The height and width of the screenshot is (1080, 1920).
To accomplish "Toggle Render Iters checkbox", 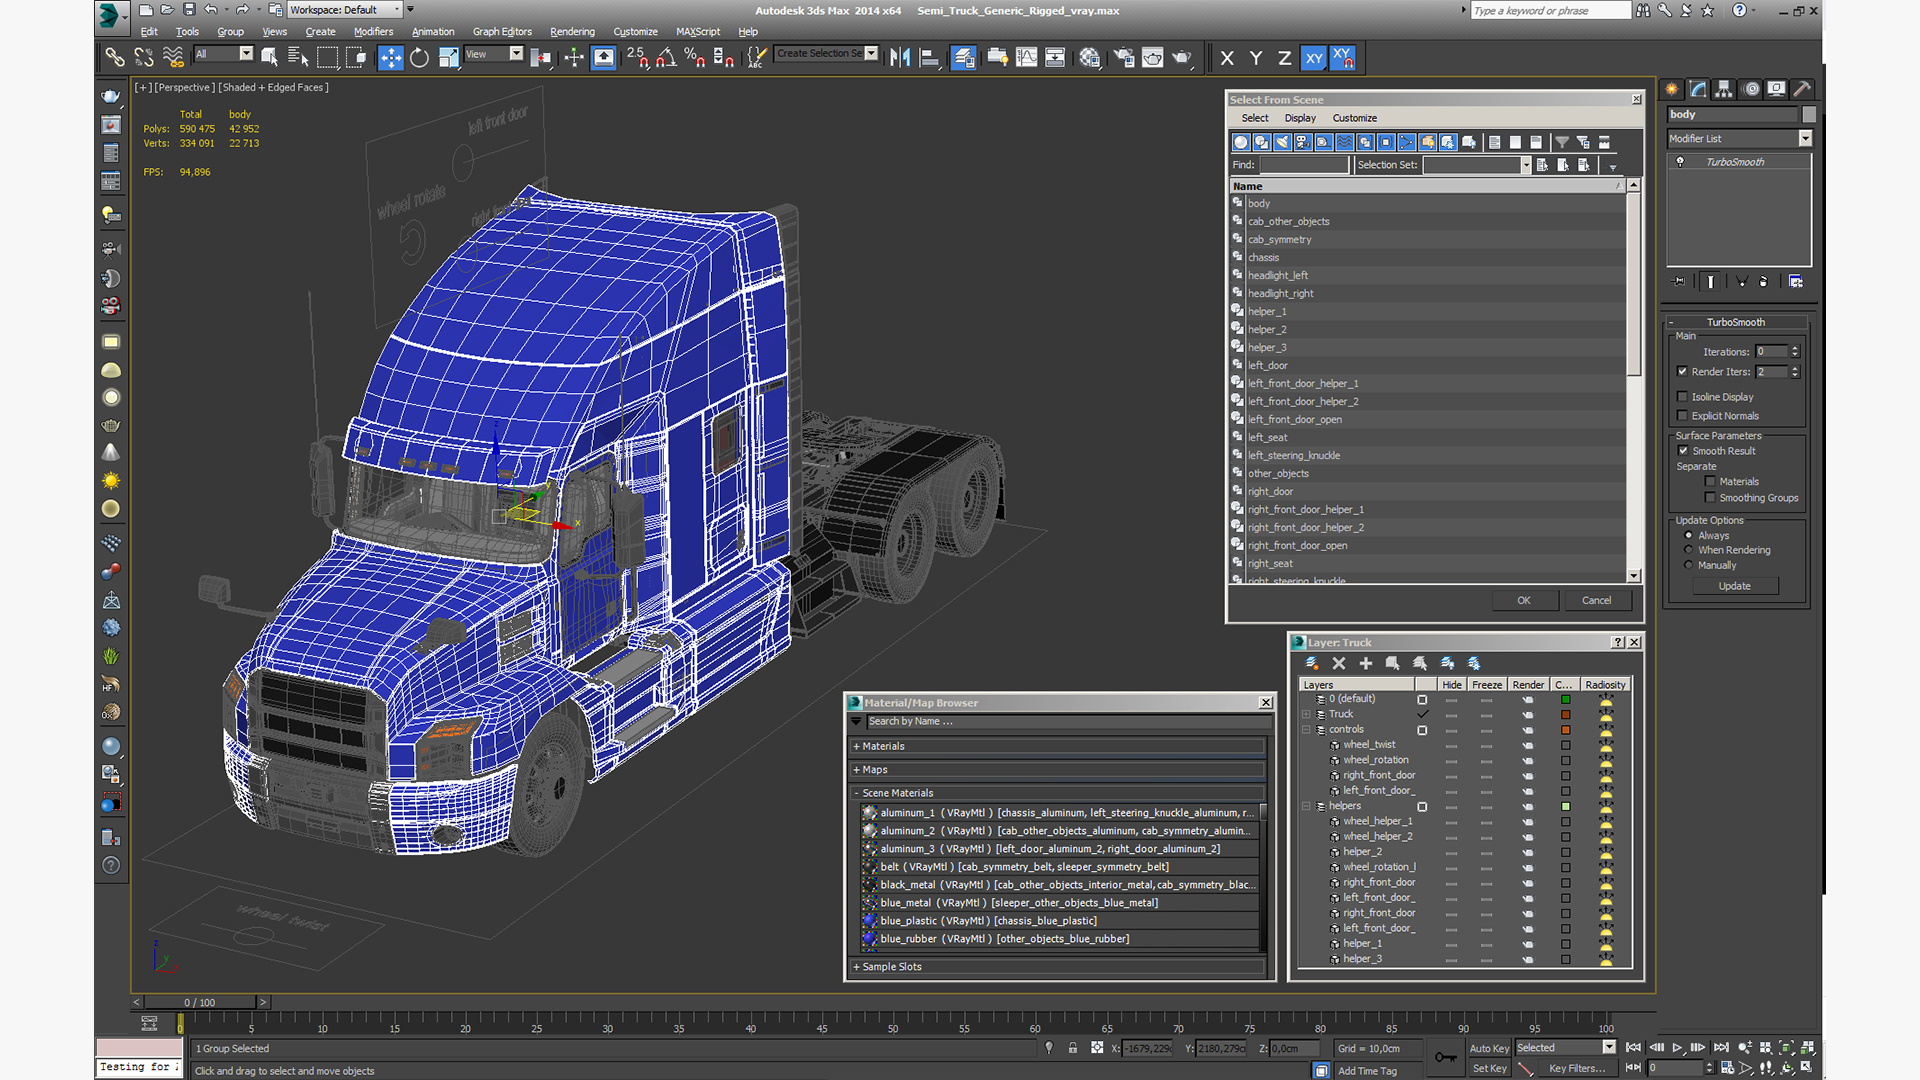I will (x=1682, y=371).
